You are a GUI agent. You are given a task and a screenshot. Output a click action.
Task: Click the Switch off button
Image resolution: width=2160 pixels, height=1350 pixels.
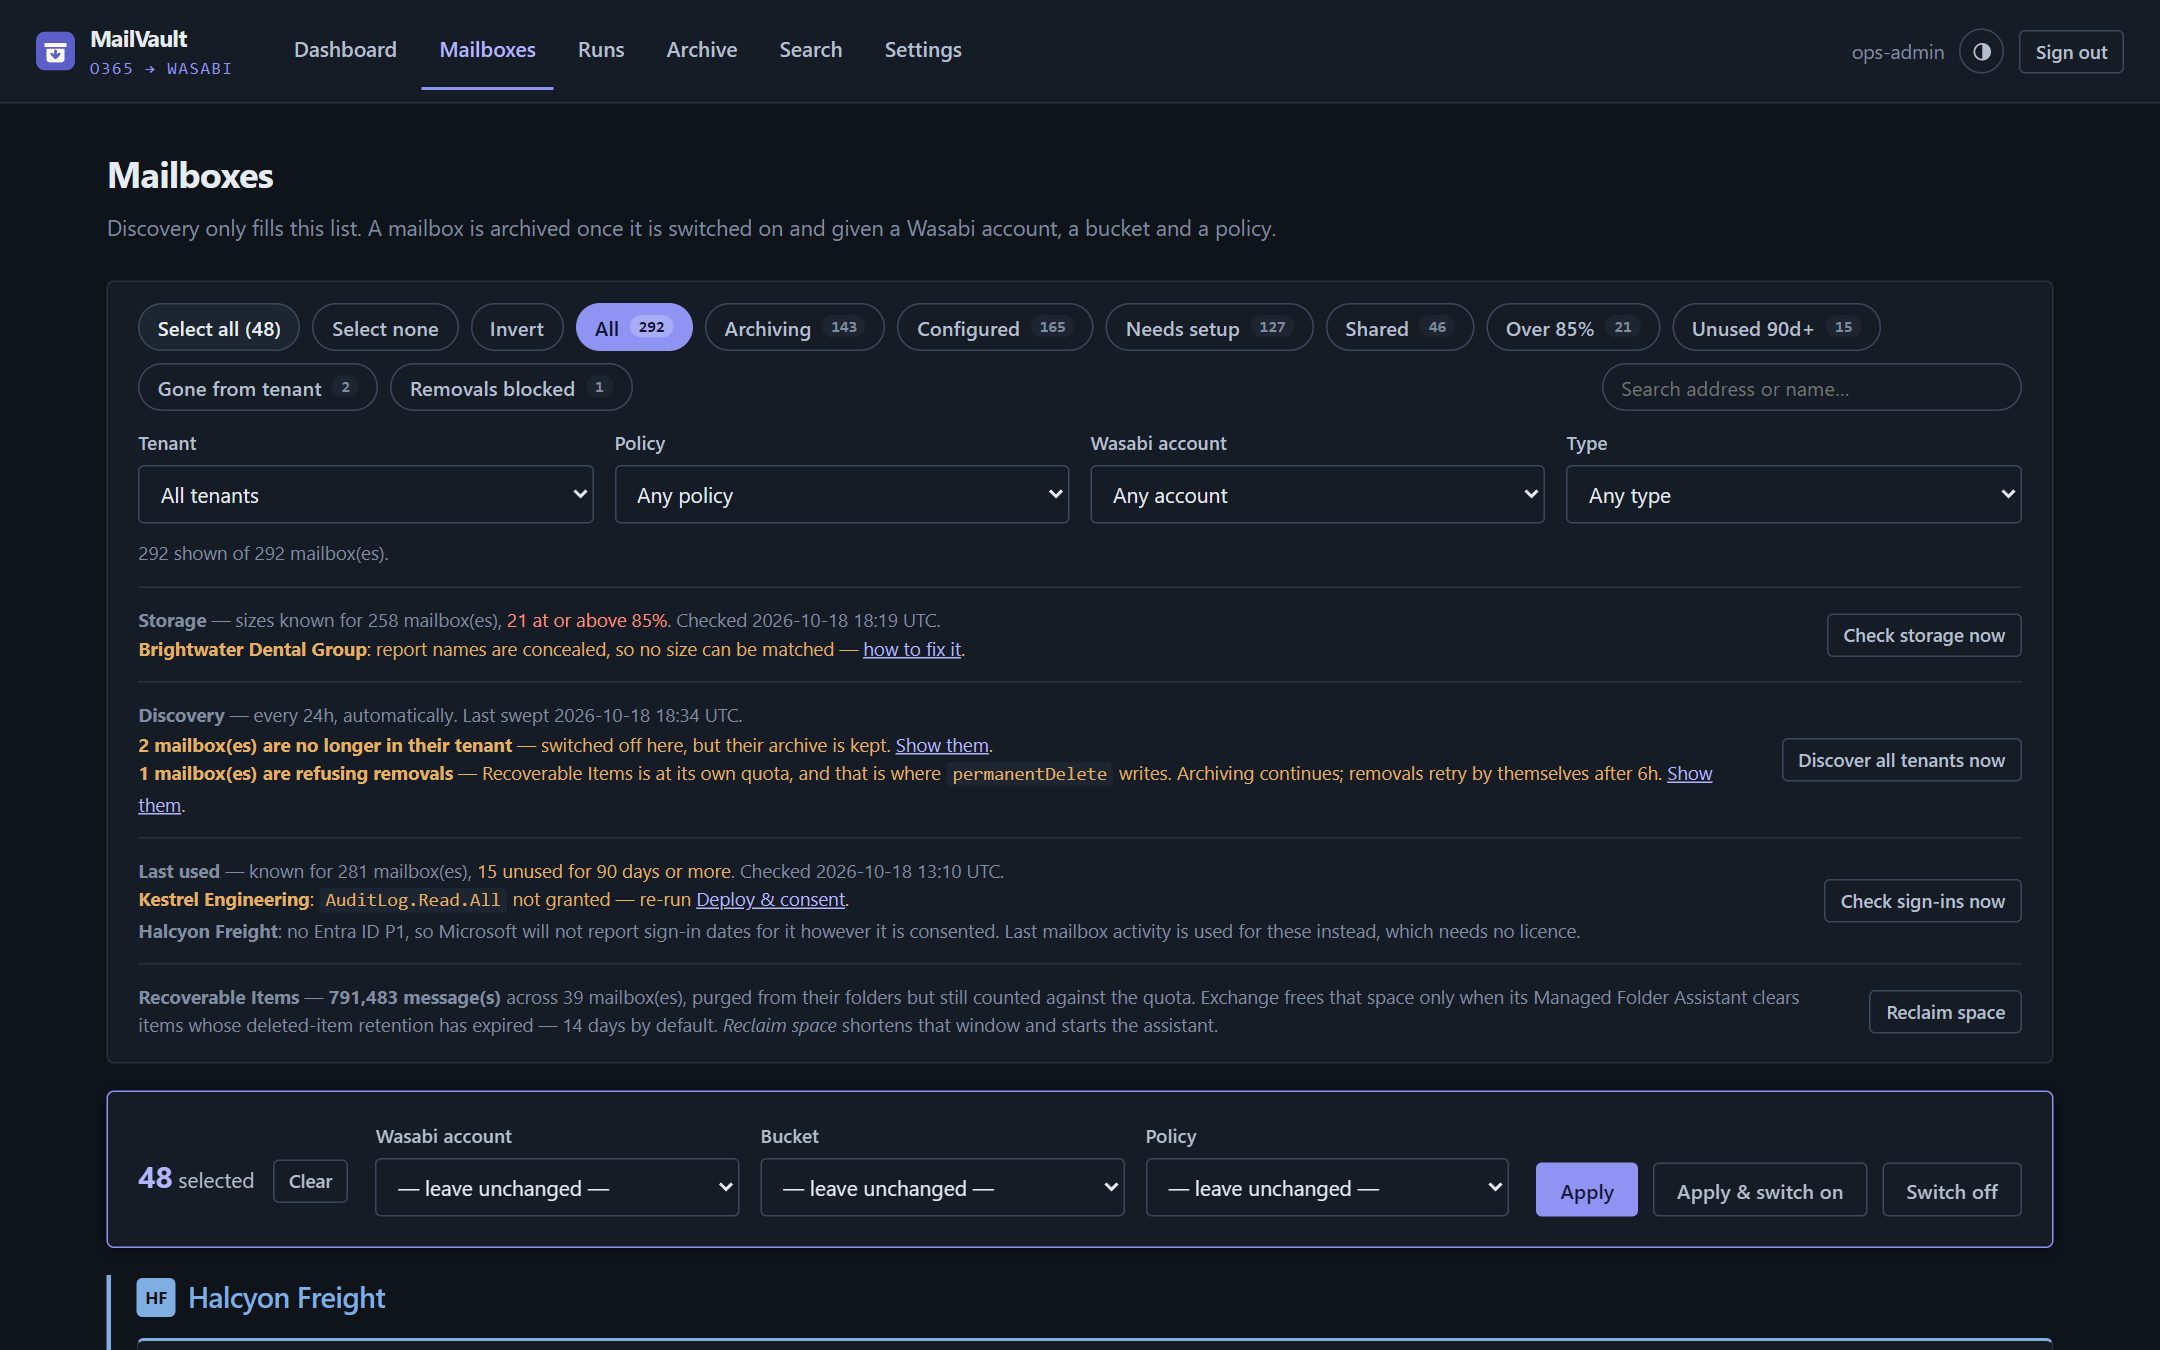point(1951,1190)
